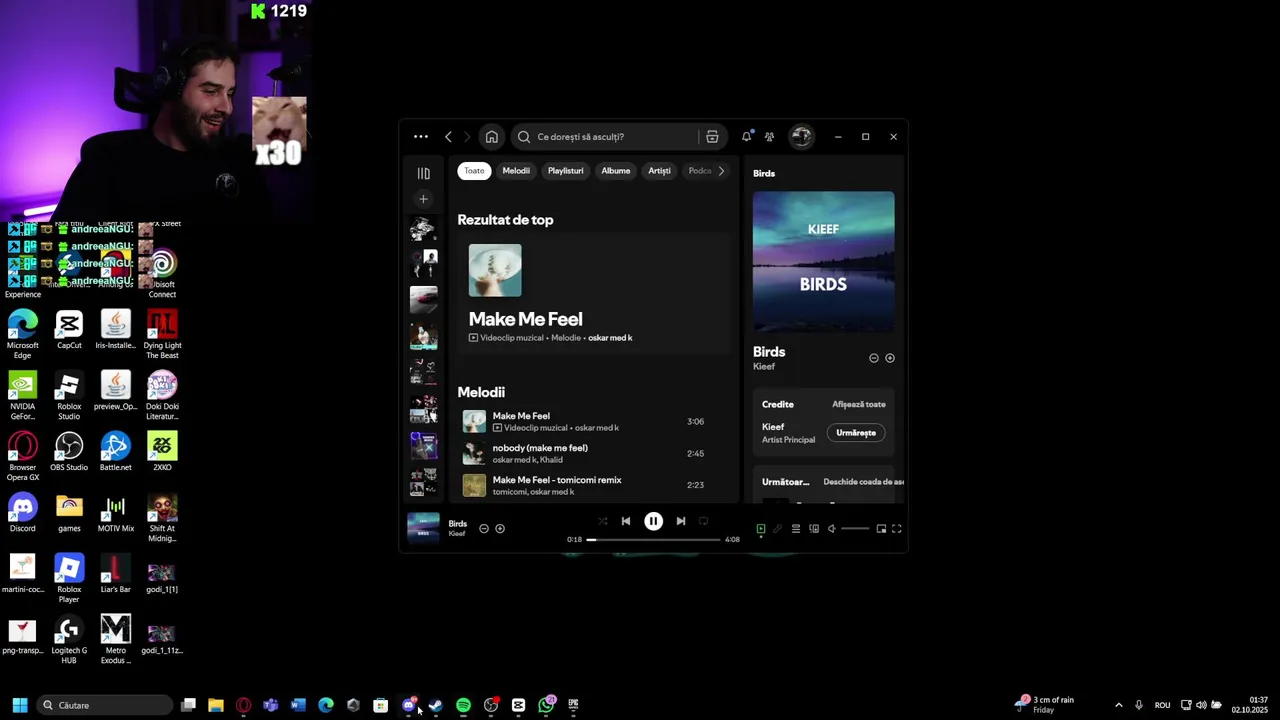The width and height of the screenshot is (1280, 720).
Task: Hide Birds using minus icon in player bar
Action: click(x=484, y=529)
